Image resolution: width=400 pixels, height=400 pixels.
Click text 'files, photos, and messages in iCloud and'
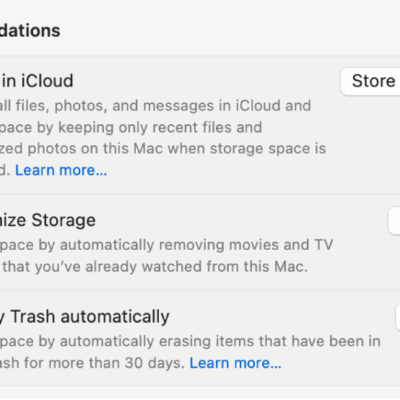(x=163, y=106)
